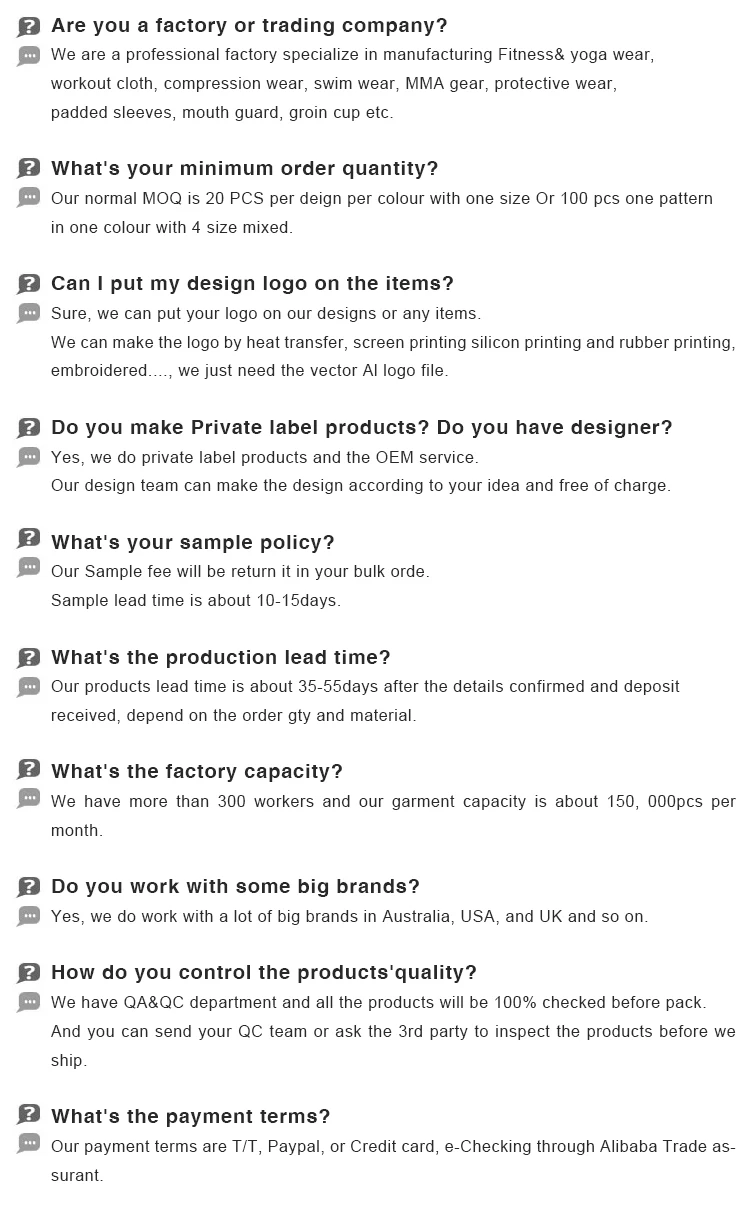The height and width of the screenshot is (1221, 750).
Task: Click the answer bubble icon under payment terms
Action: click(x=29, y=1146)
